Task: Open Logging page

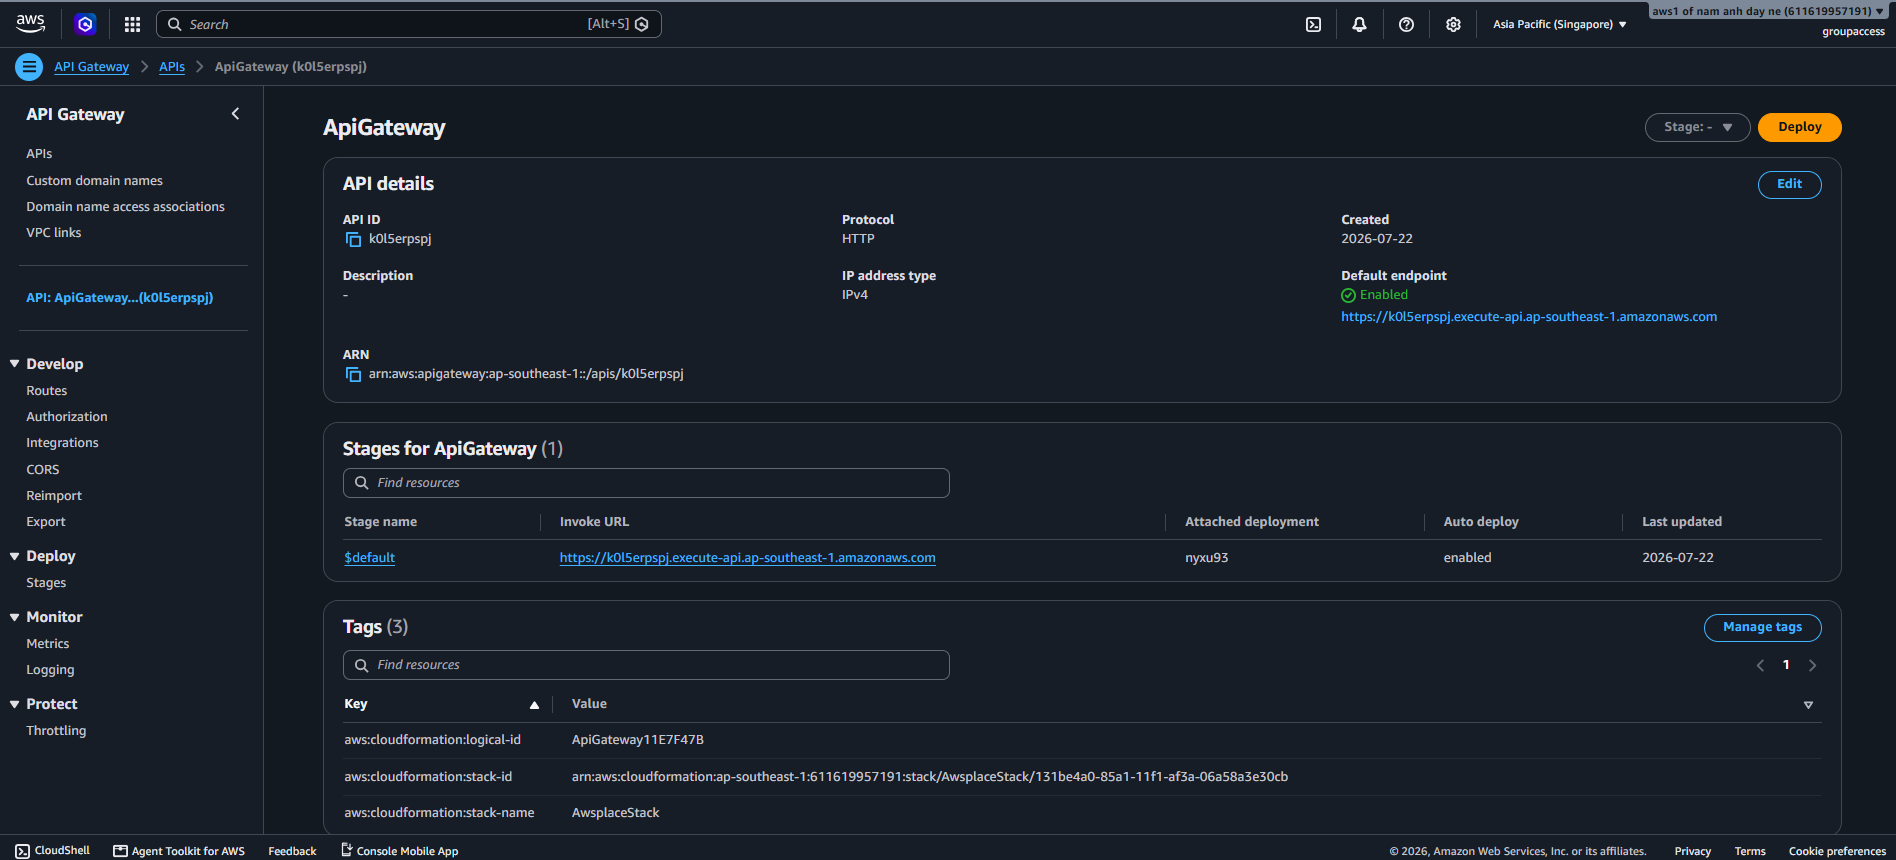Action: [x=50, y=670]
